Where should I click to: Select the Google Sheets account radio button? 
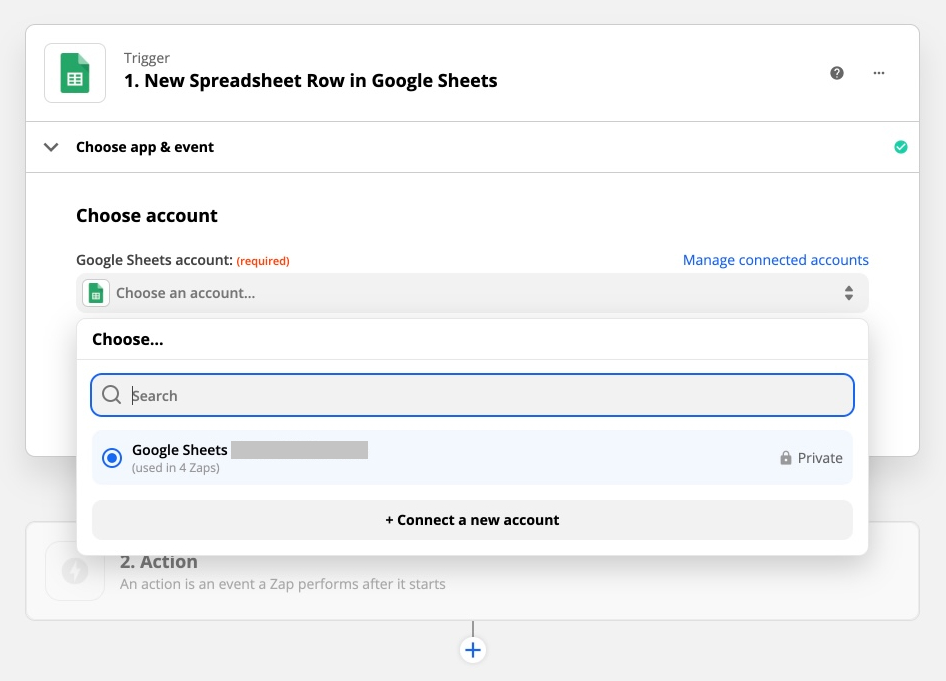(x=112, y=458)
